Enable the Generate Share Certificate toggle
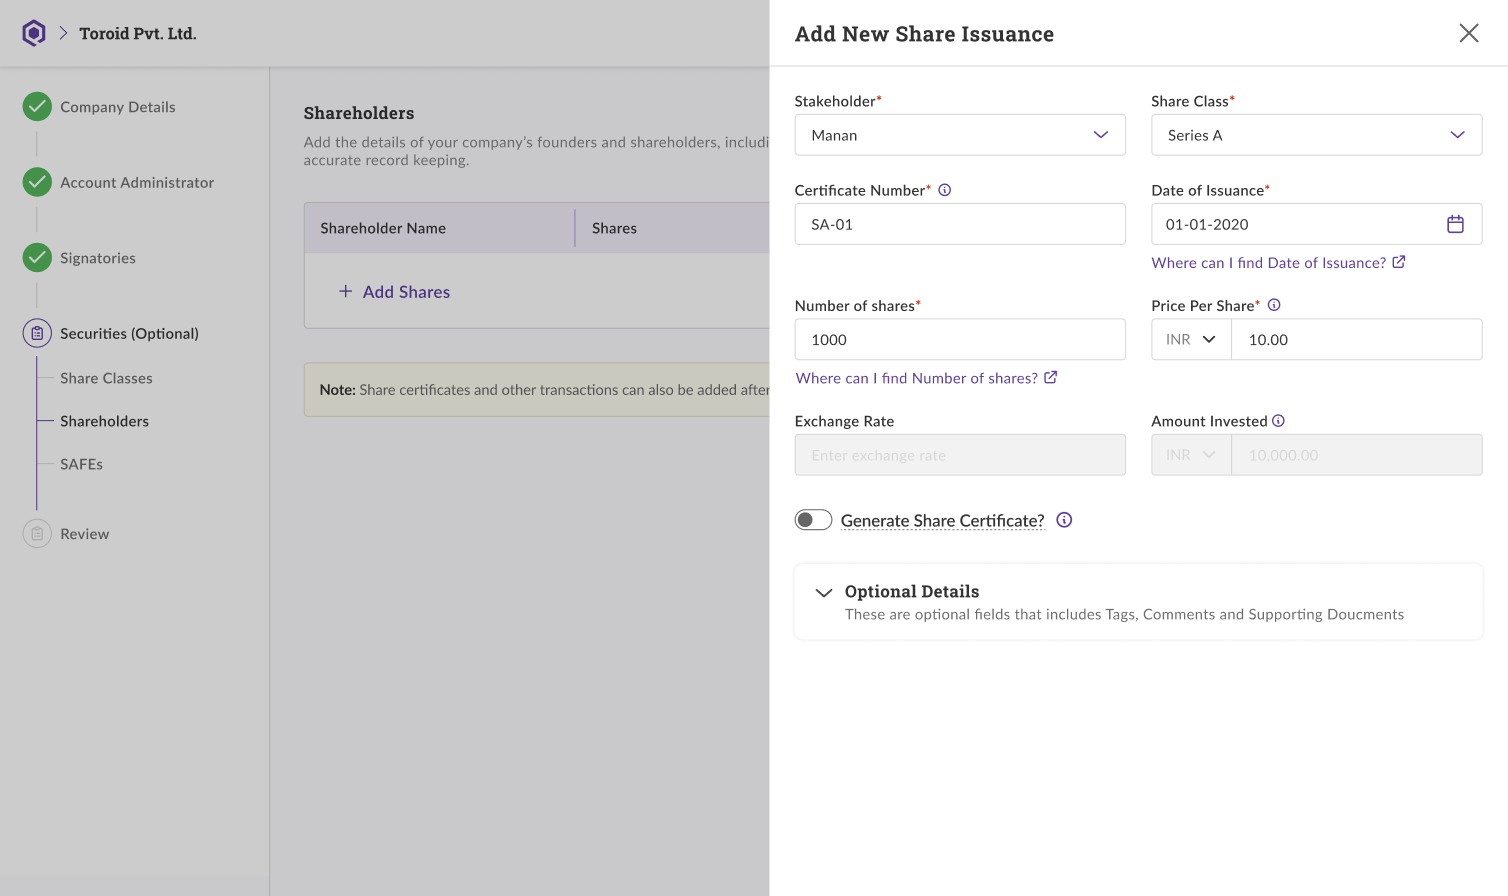 pos(813,520)
